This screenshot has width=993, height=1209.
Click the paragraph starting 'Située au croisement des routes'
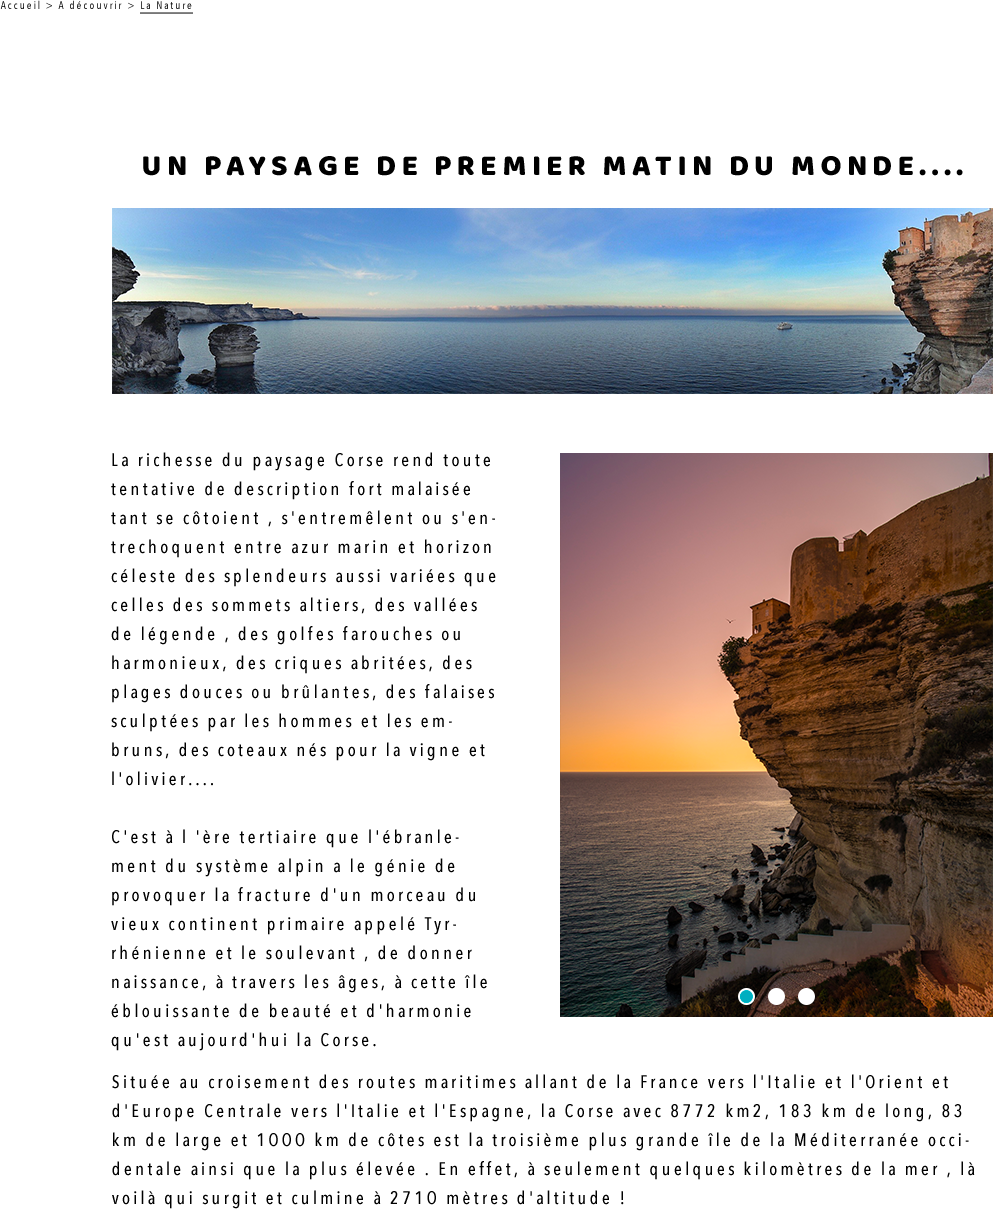(544, 1140)
